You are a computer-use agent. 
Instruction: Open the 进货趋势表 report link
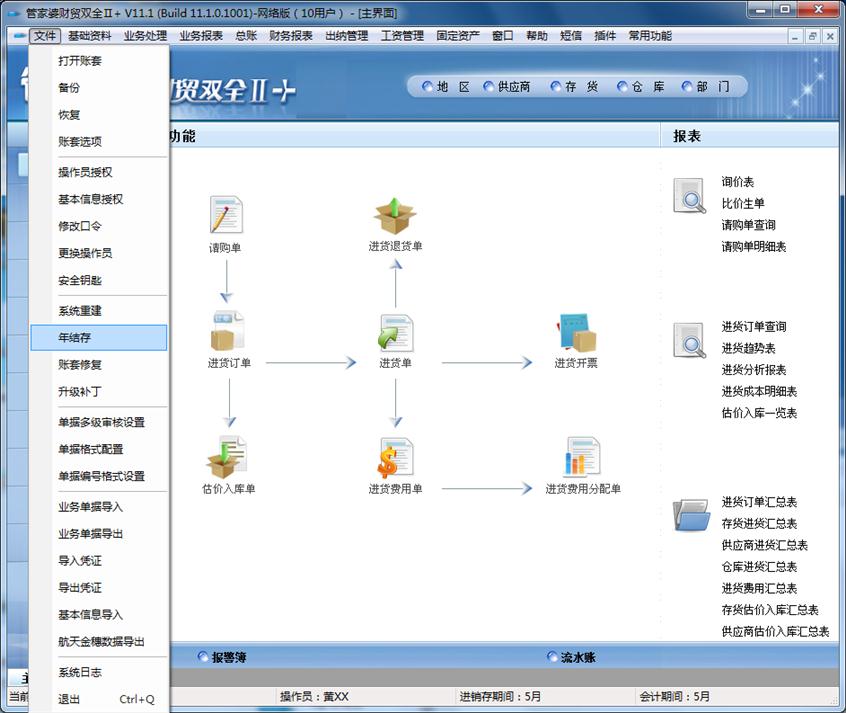(748, 348)
